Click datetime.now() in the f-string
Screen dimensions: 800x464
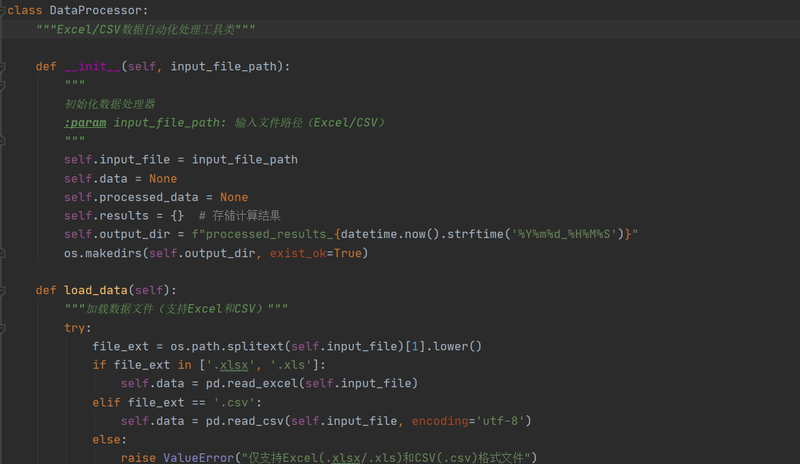(x=390, y=234)
